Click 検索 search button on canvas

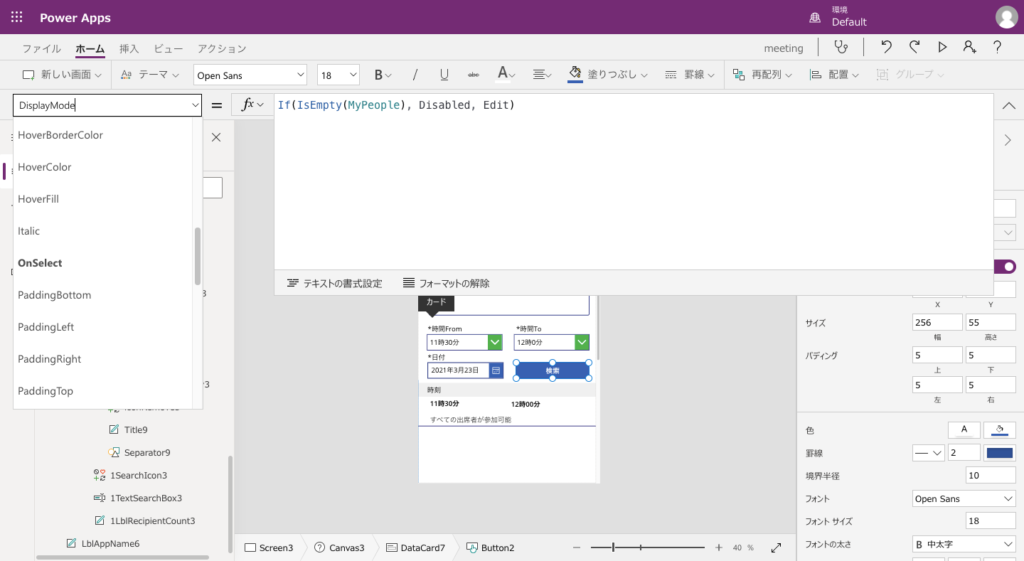pos(552,370)
